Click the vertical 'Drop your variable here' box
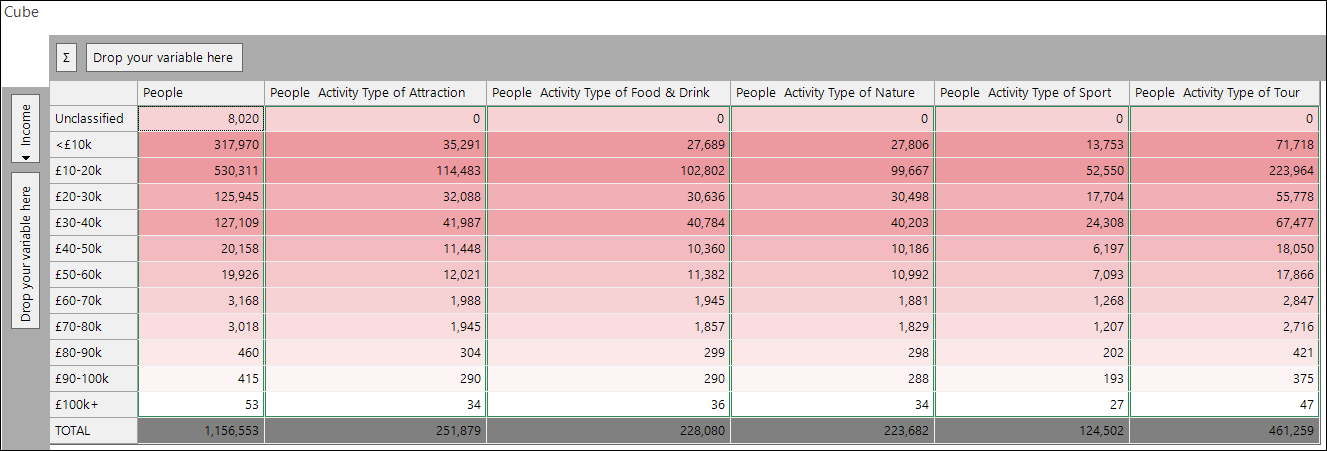The height and width of the screenshot is (451, 1327). (x=26, y=249)
